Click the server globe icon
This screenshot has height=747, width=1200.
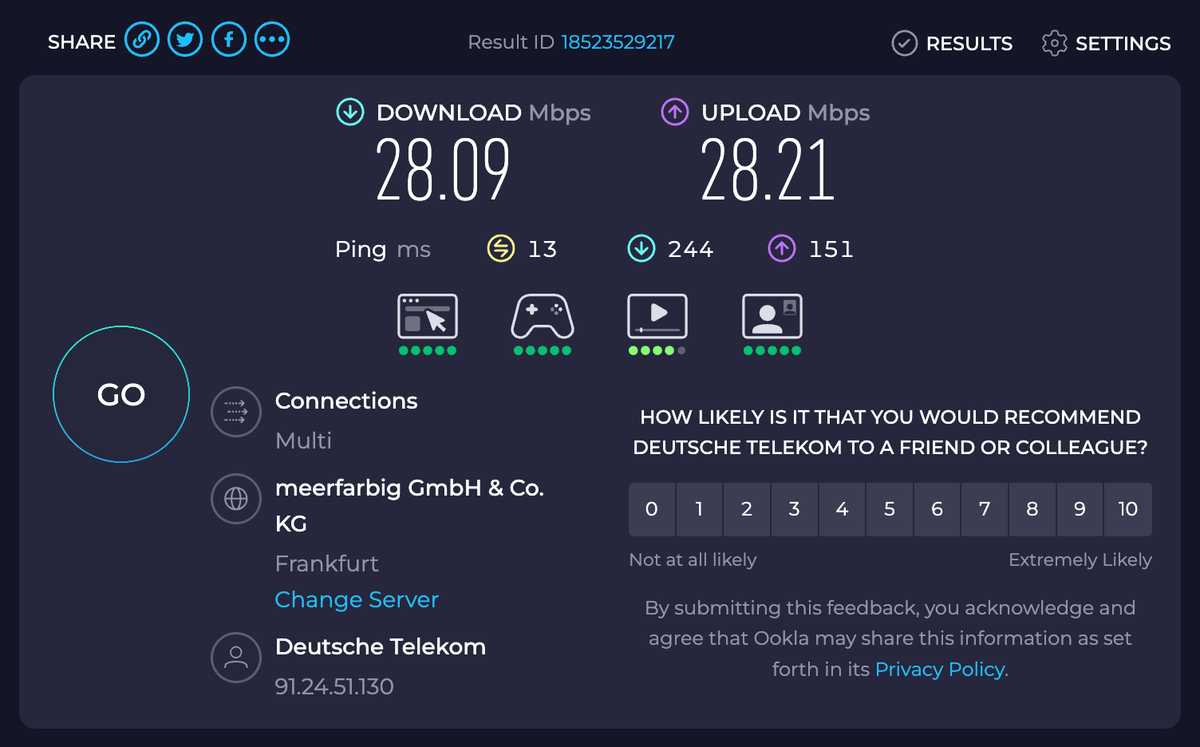coord(236,499)
